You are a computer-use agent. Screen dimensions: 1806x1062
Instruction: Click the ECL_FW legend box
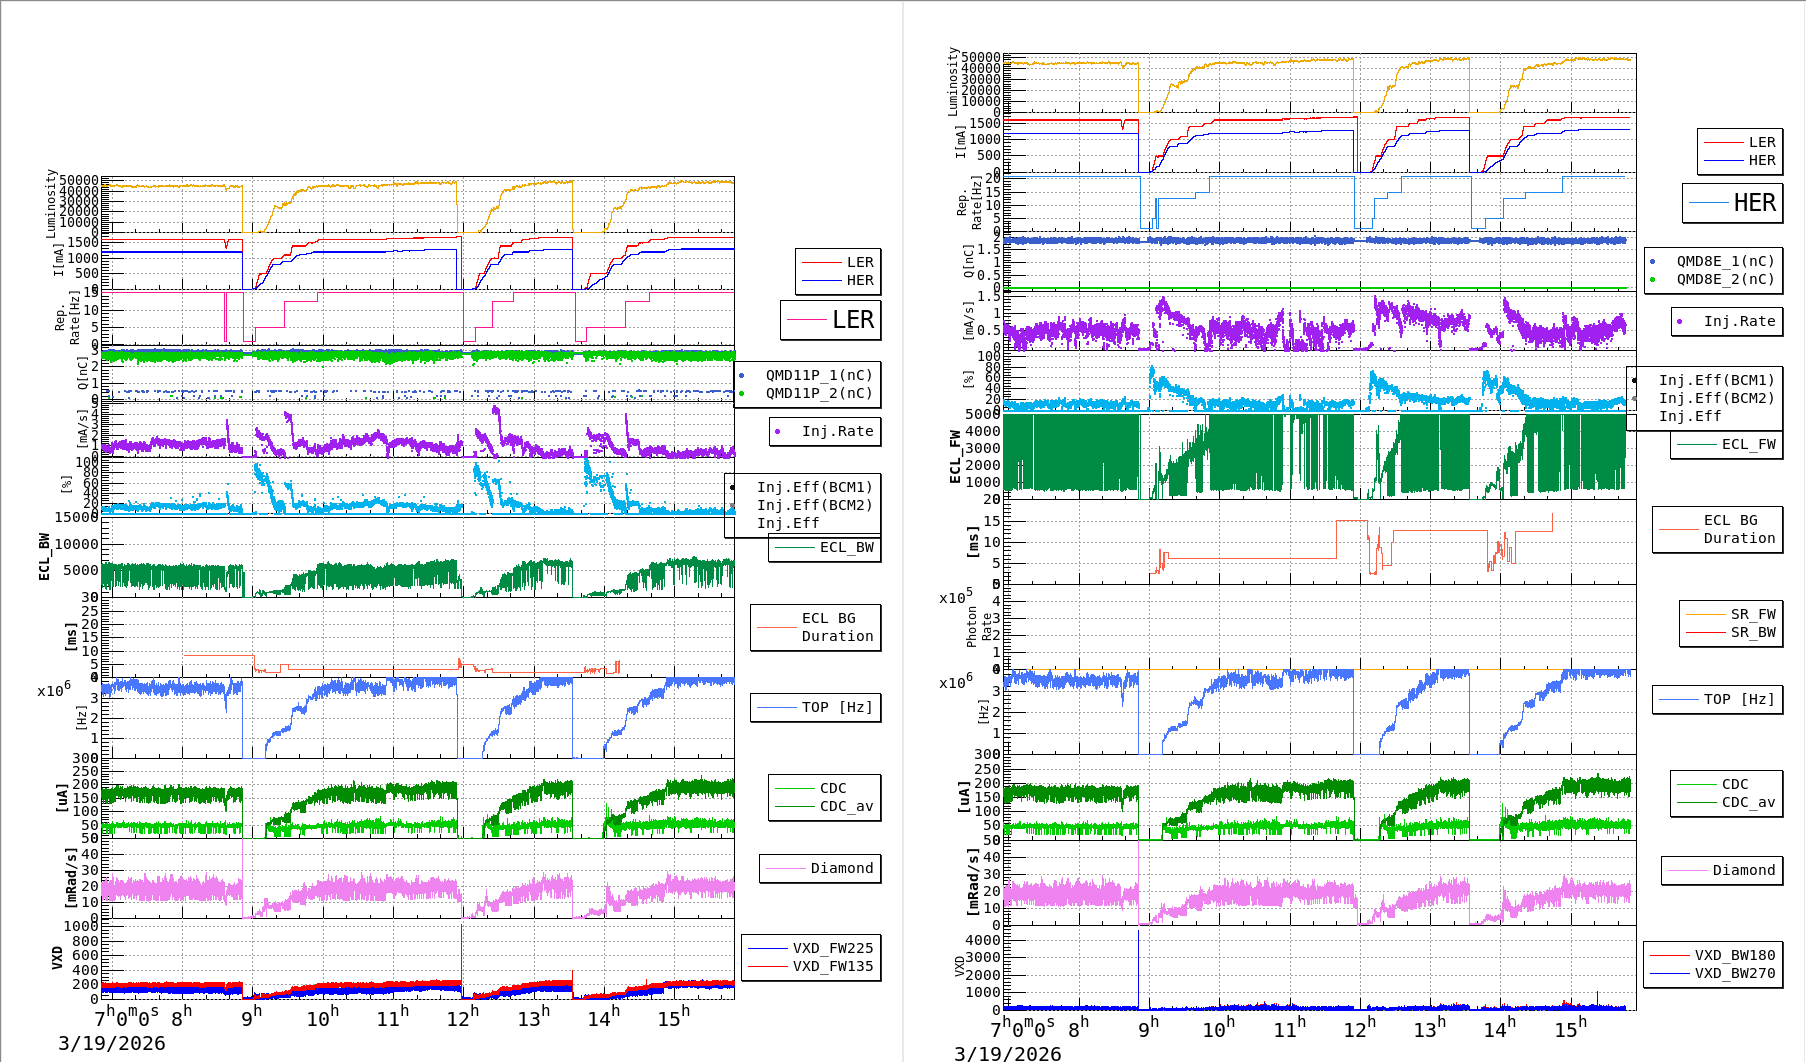coord(1727,444)
